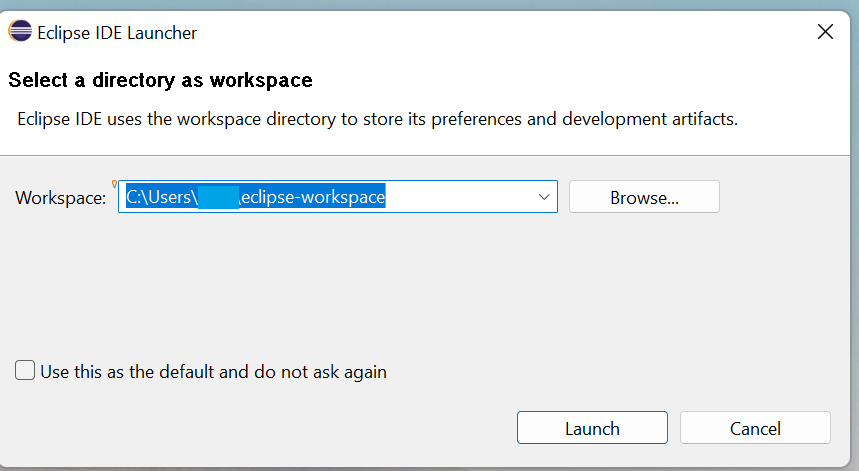Click the content assist indicator beside Workspace field

tap(115, 183)
